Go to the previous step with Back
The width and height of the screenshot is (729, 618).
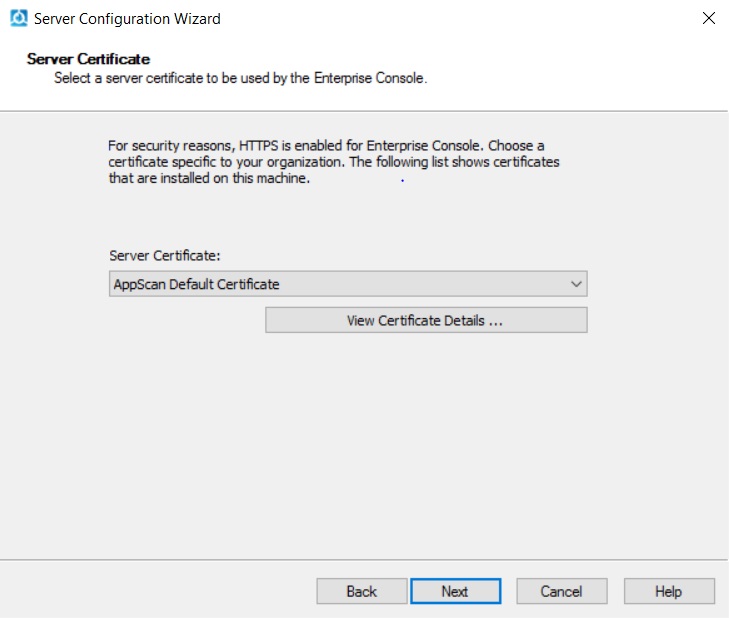361,591
